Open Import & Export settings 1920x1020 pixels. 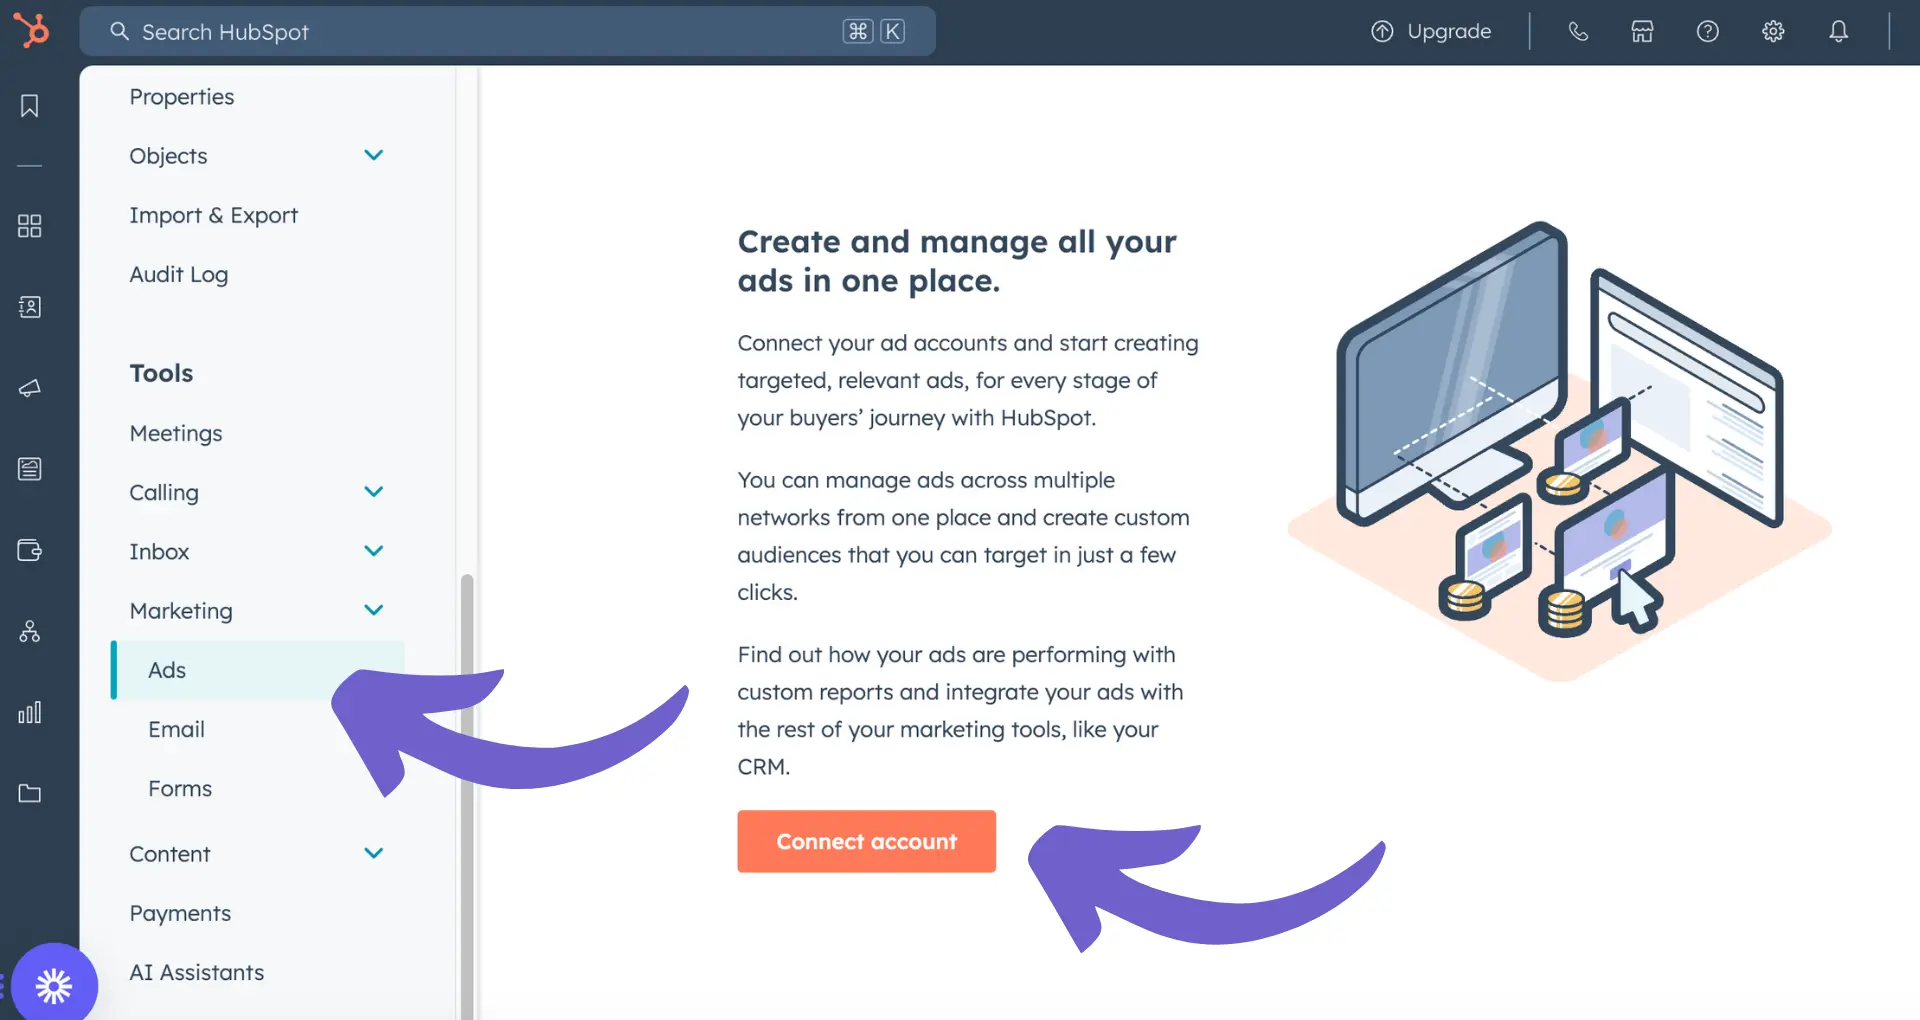(x=214, y=215)
